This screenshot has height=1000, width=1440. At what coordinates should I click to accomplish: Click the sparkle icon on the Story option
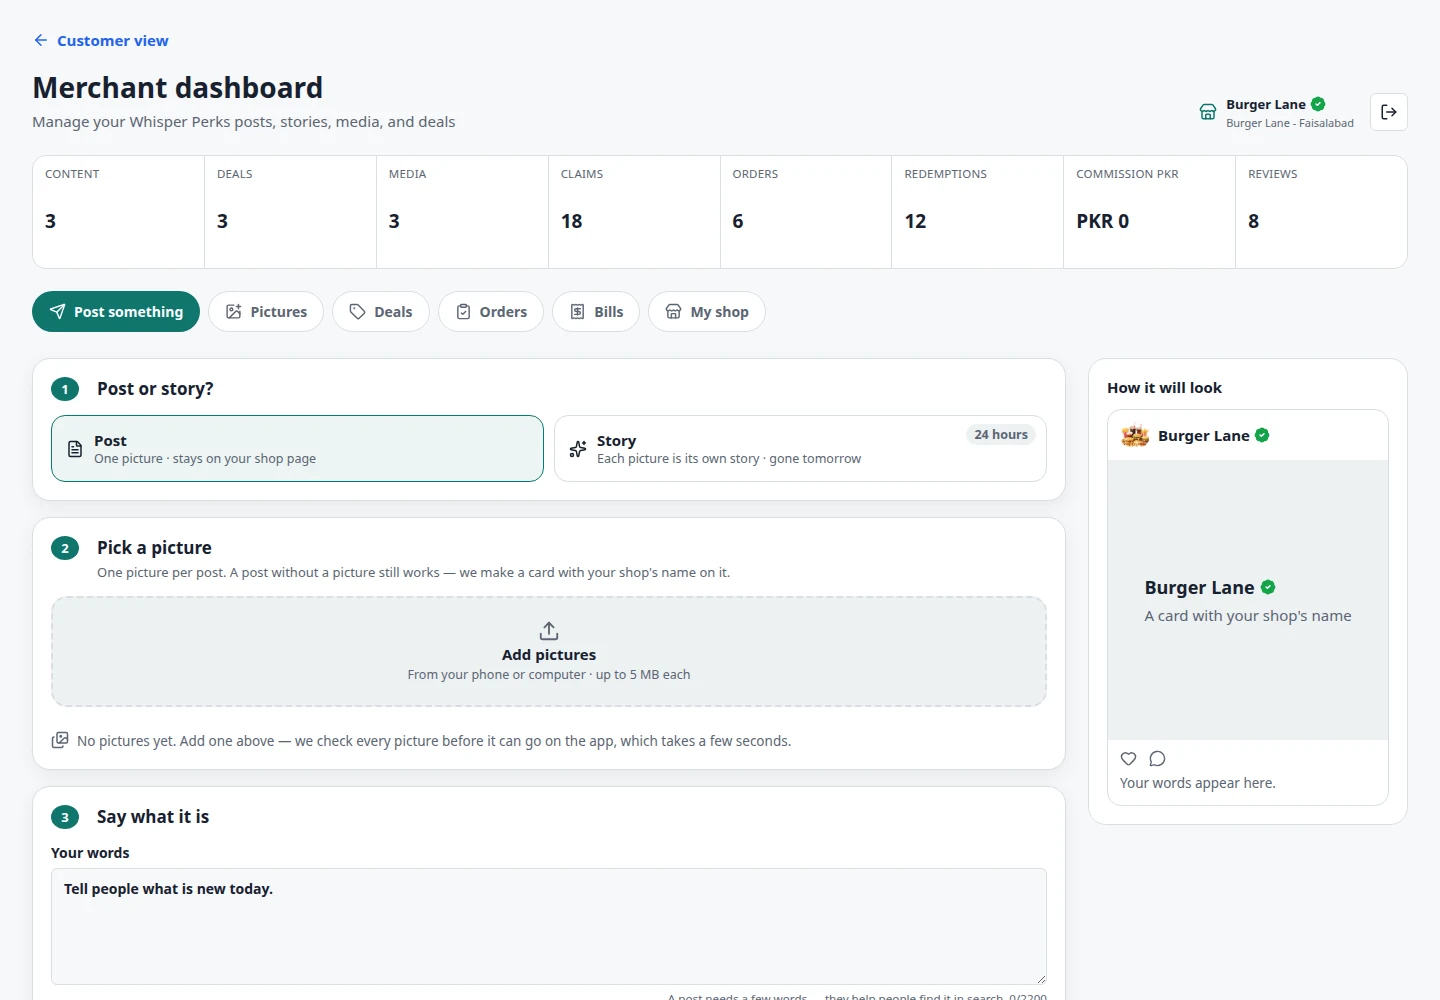tap(578, 449)
